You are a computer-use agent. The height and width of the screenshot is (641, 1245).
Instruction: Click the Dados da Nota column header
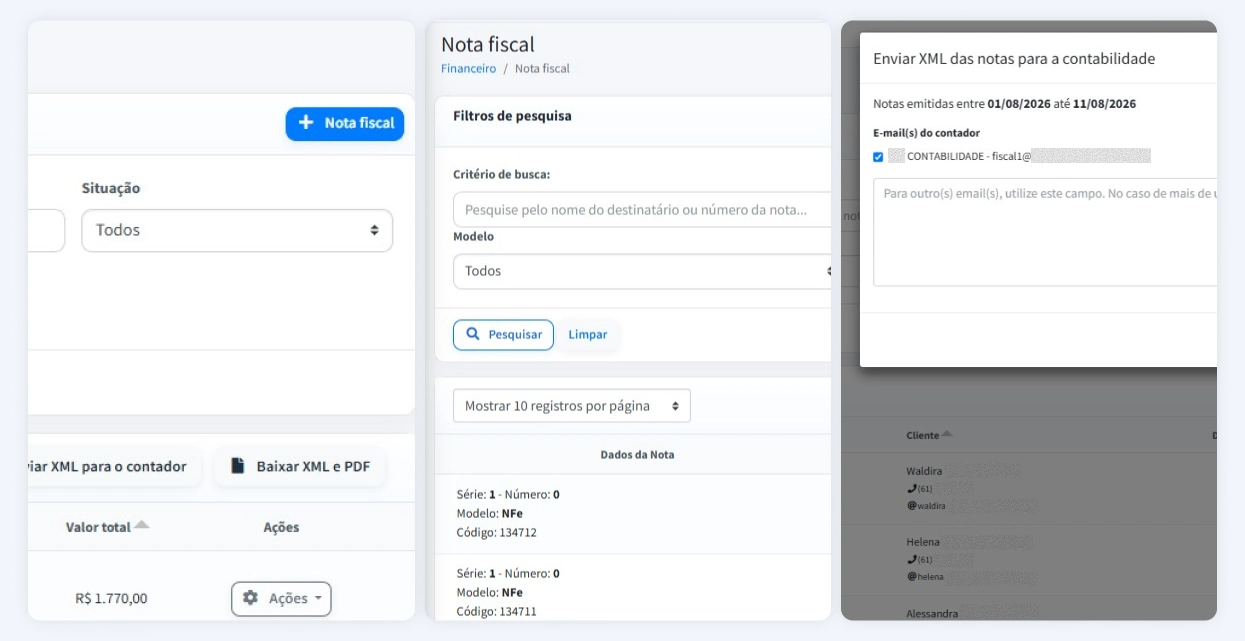point(637,454)
